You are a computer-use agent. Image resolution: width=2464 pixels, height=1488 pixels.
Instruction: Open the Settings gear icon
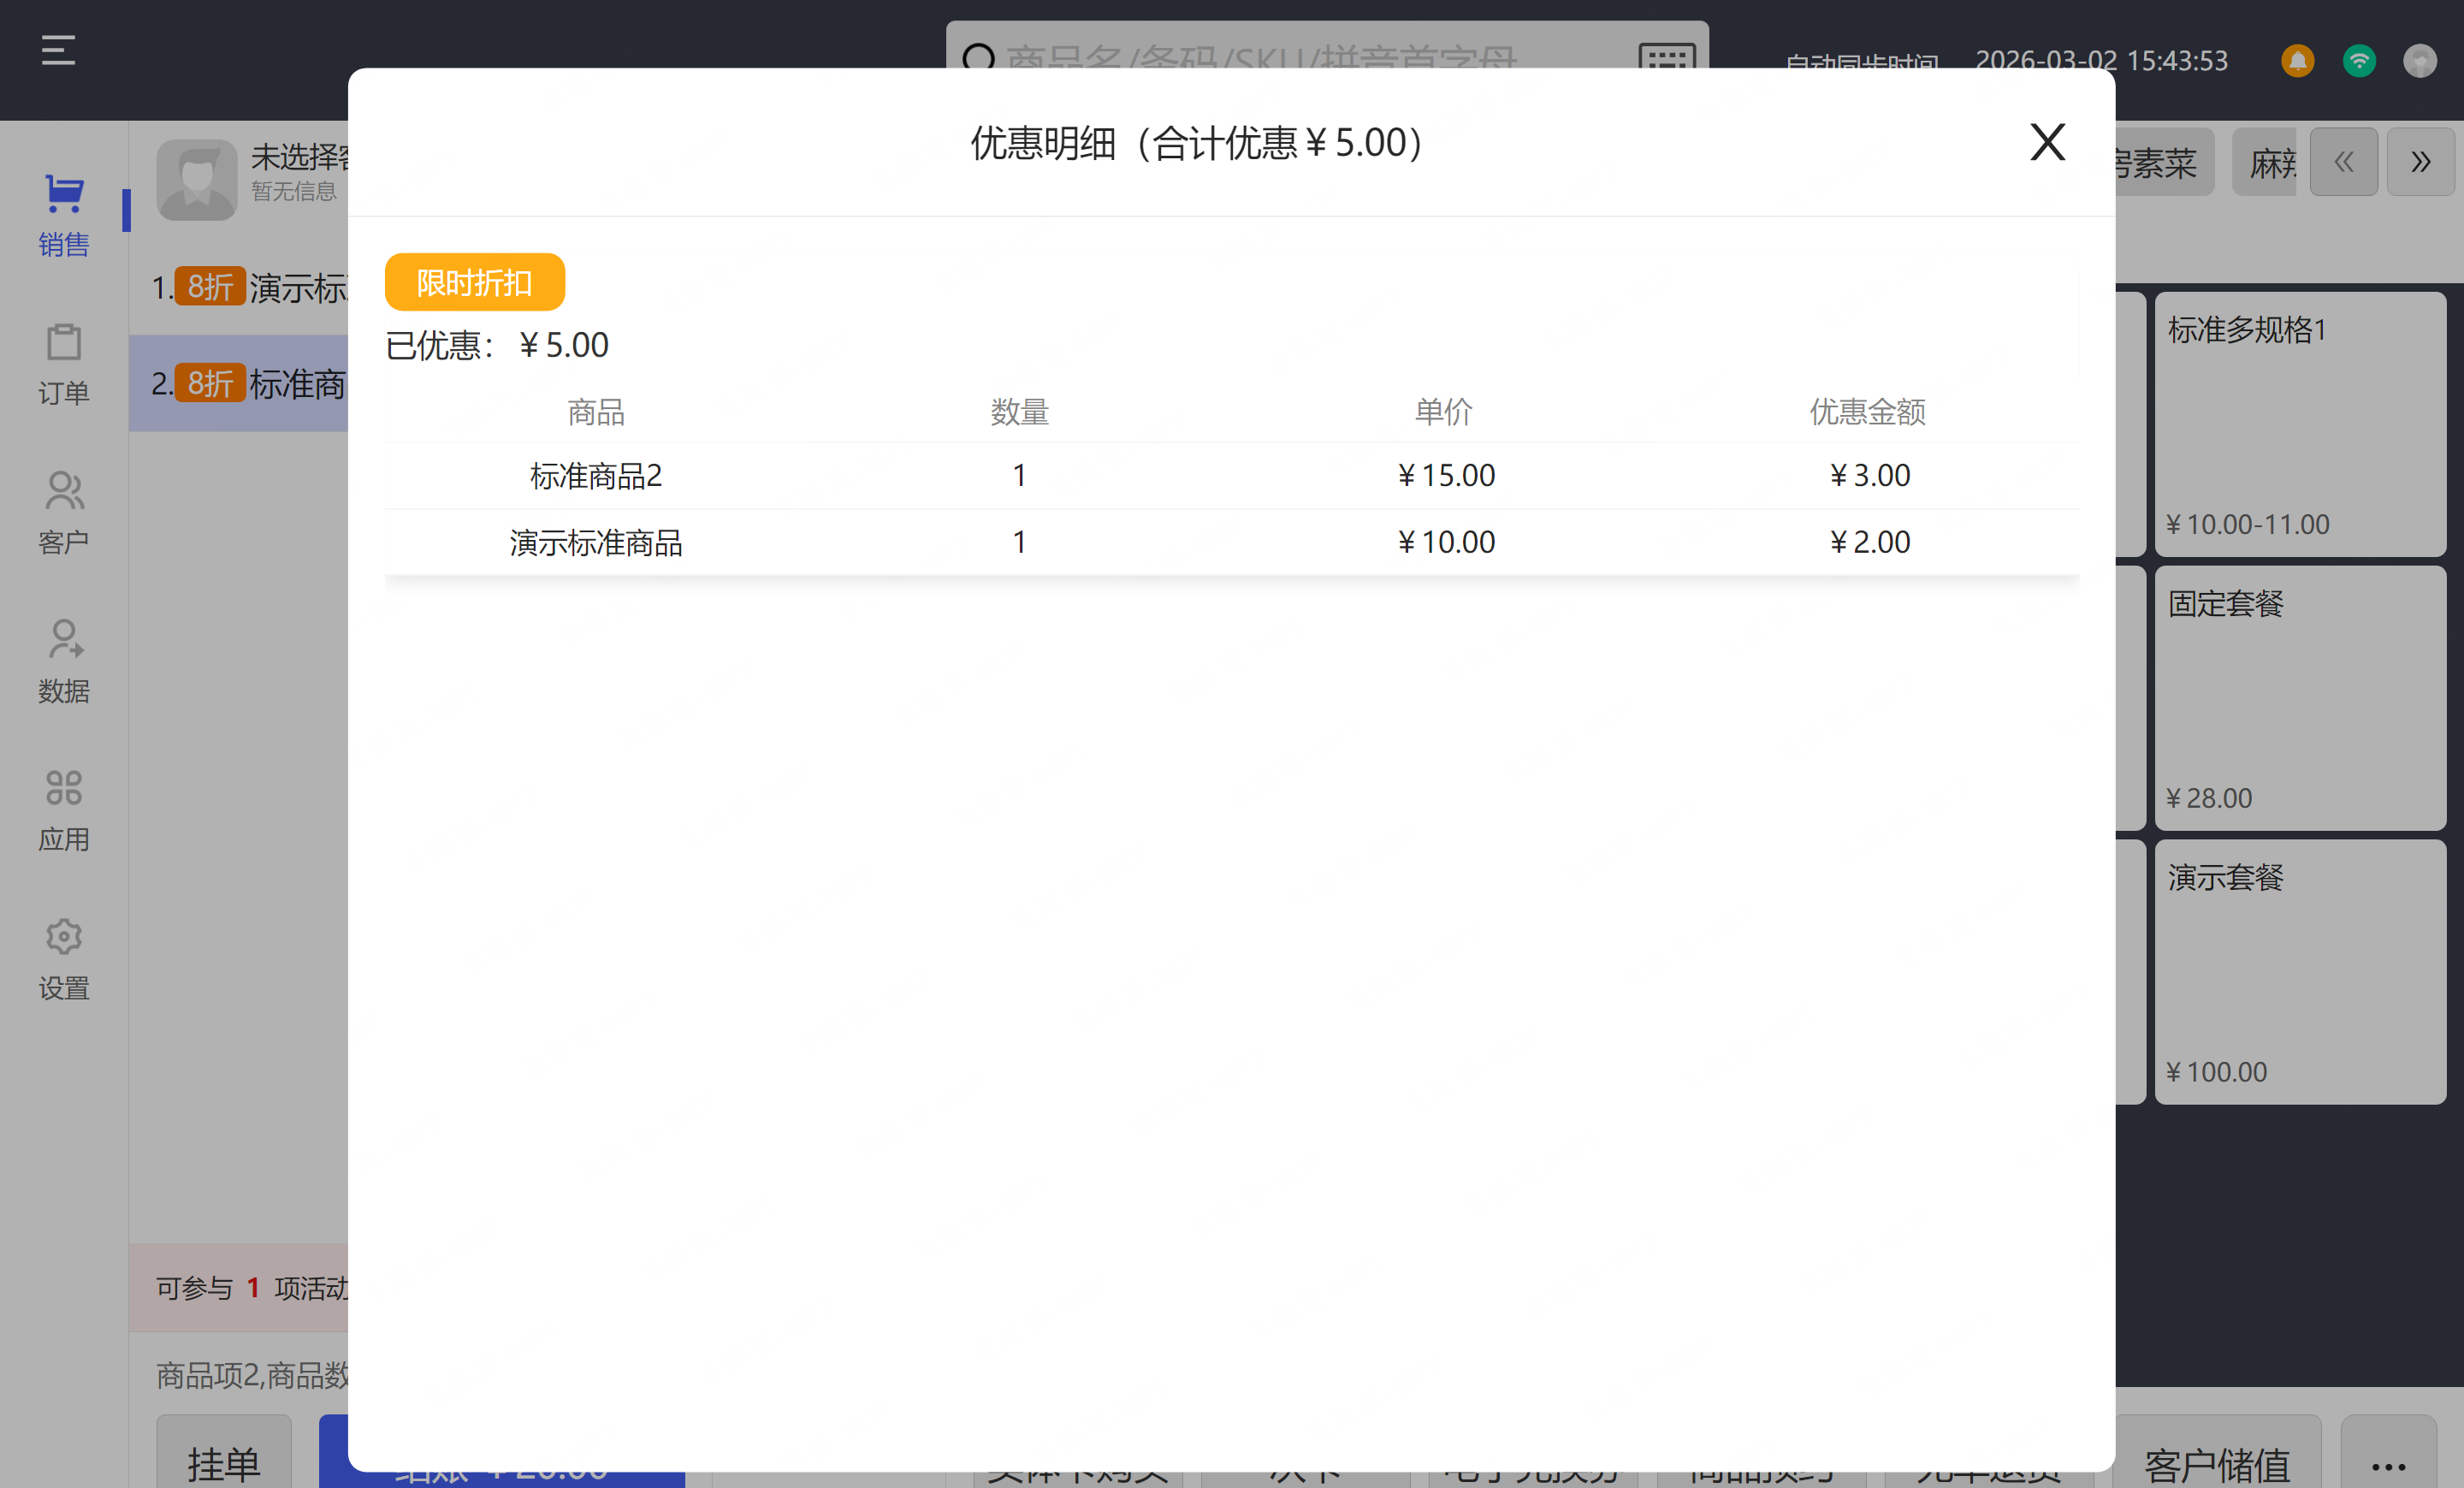tap(64, 937)
